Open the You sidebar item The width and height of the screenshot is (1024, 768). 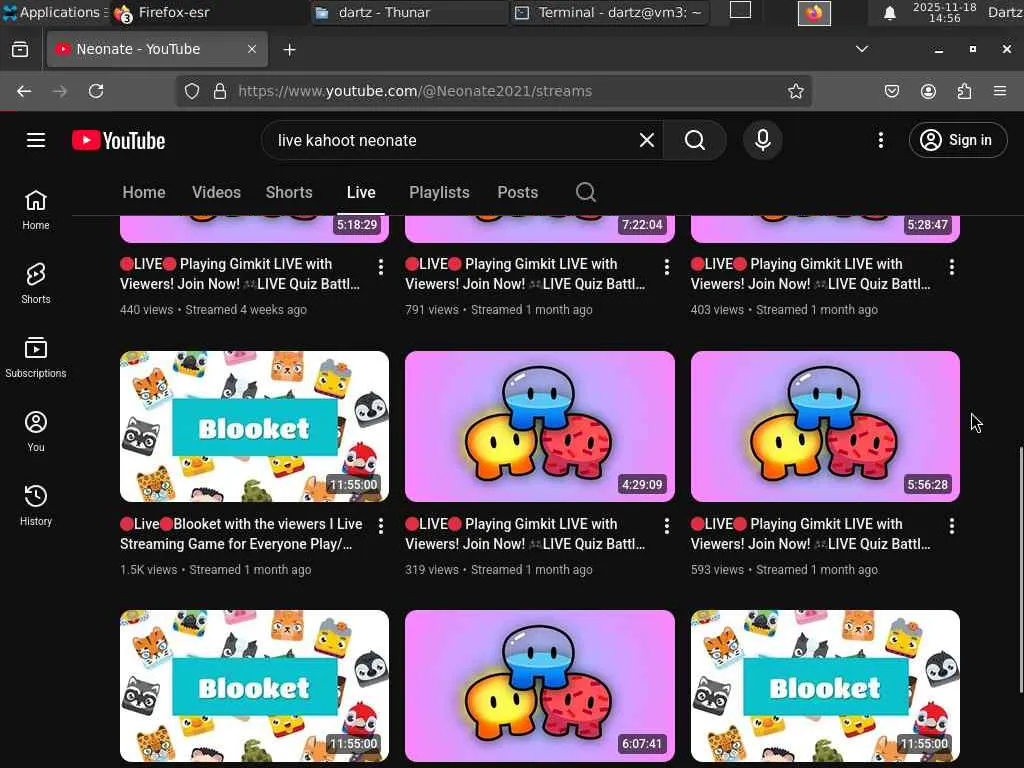(36, 431)
